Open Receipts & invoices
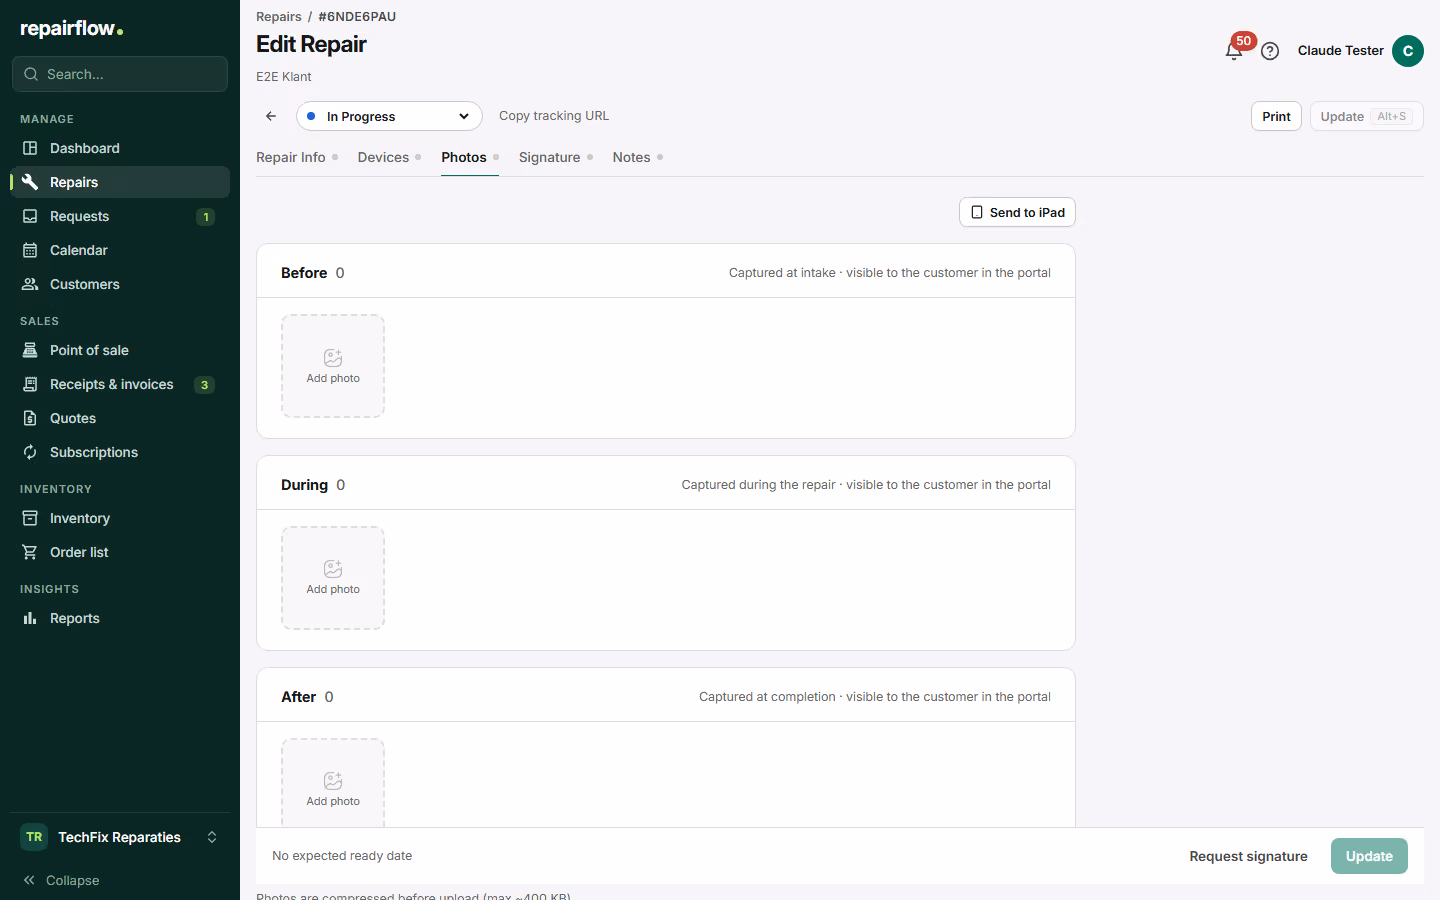1440x900 pixels. [120, 384]
